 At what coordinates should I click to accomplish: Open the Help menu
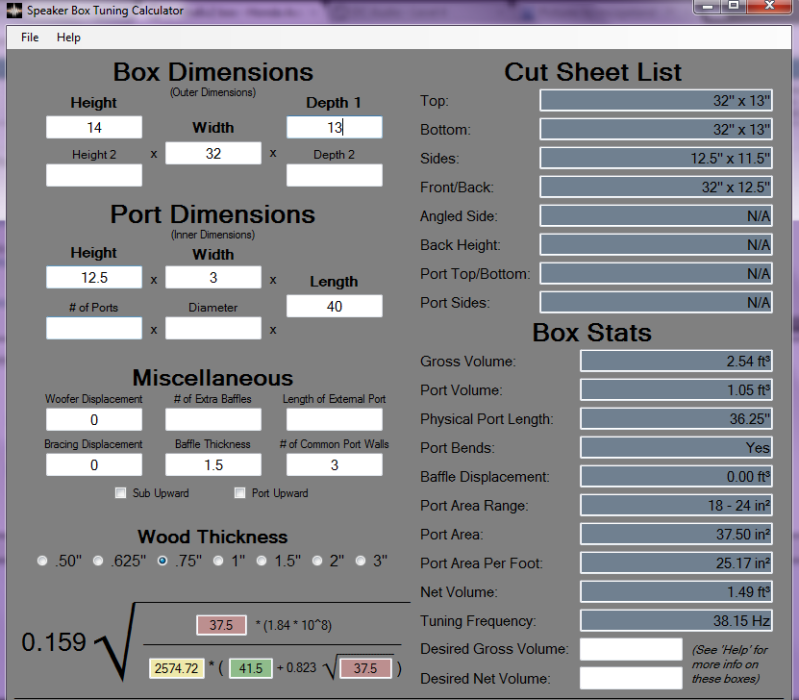tap(68, 37)
